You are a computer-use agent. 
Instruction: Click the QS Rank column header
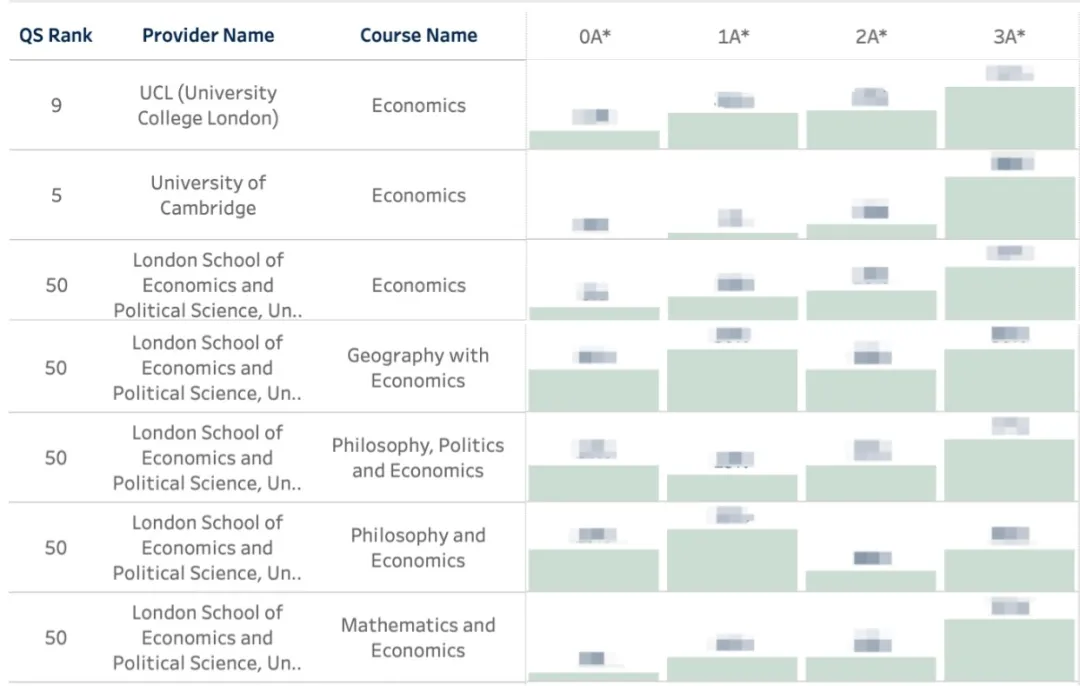[x=56, y=35]
